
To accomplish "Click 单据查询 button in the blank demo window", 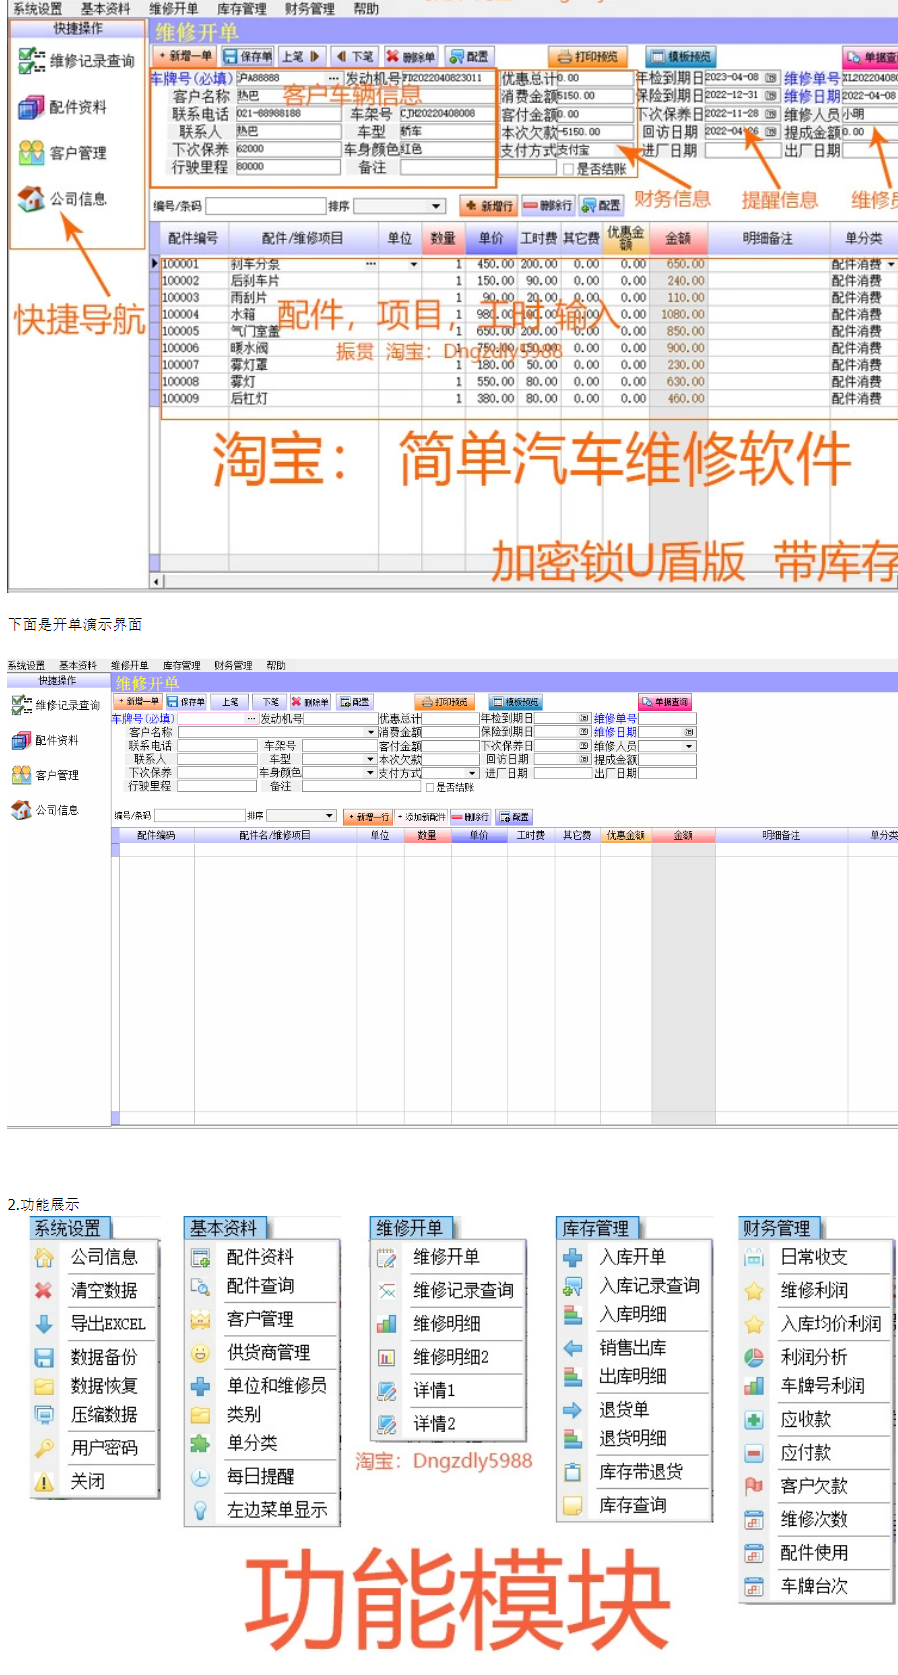I will (x=666, y=702).
